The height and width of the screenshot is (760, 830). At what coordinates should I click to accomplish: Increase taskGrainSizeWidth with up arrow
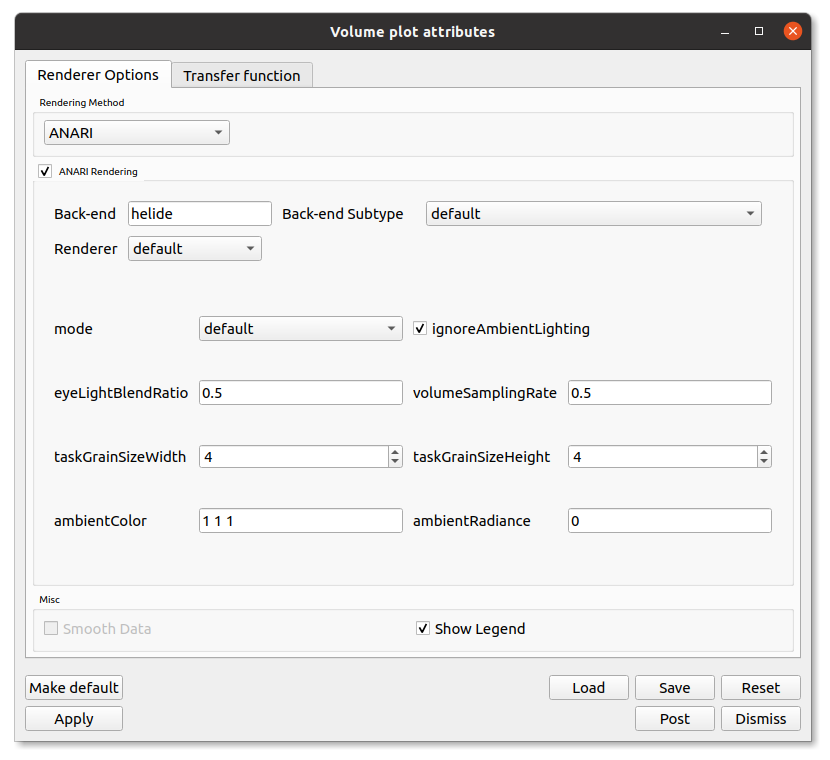point(395,451)
